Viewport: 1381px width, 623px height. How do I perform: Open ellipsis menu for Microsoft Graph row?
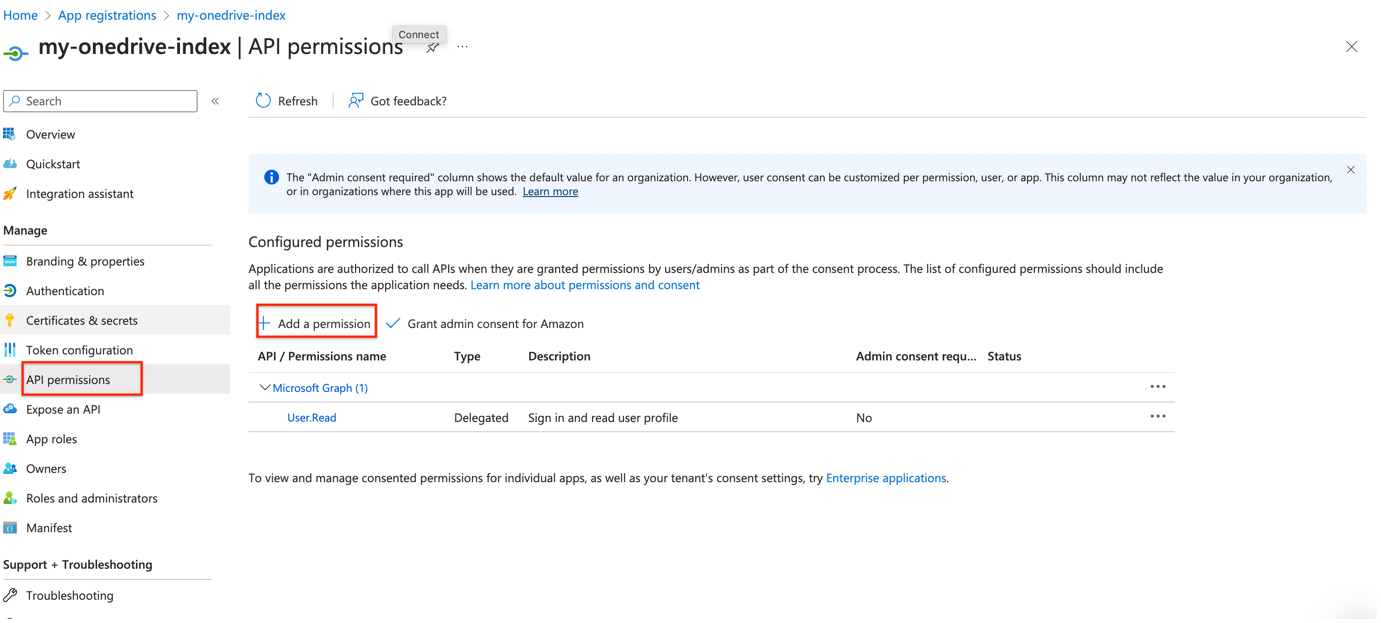tap(1158, 387)
